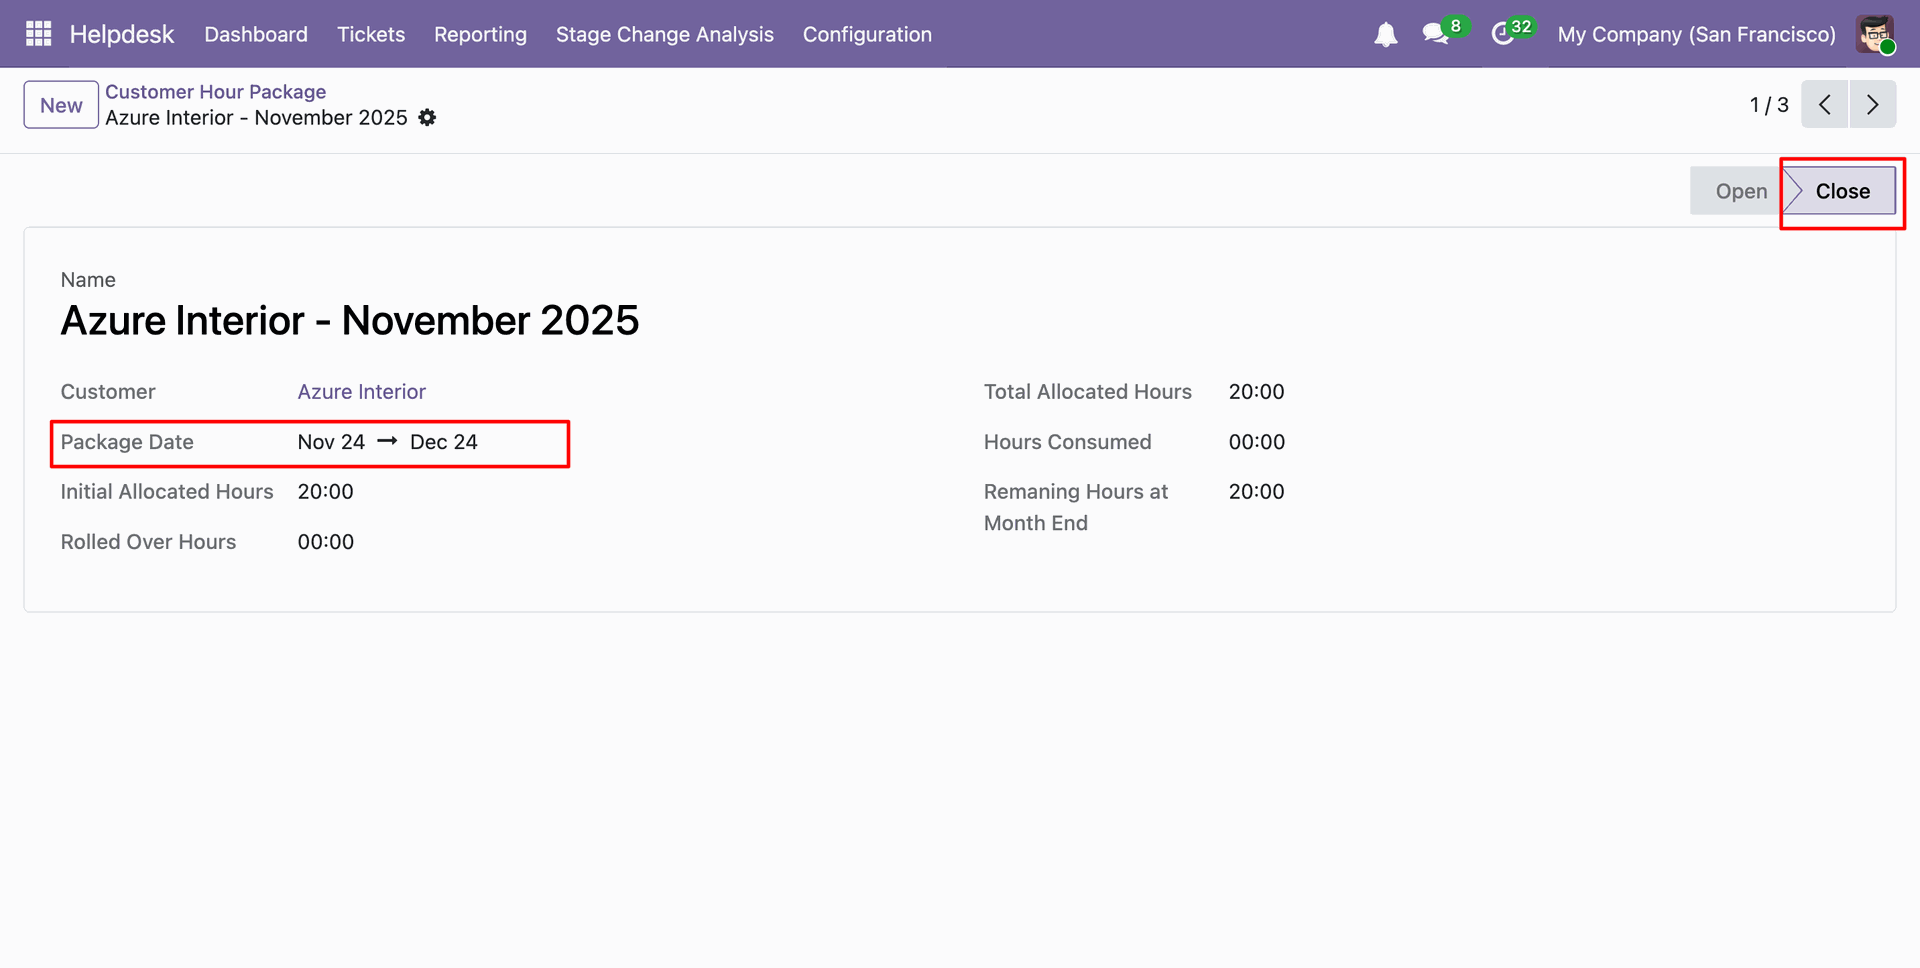
Task: Open the company switcher dropdown
Action: [x=1696, y=34]
